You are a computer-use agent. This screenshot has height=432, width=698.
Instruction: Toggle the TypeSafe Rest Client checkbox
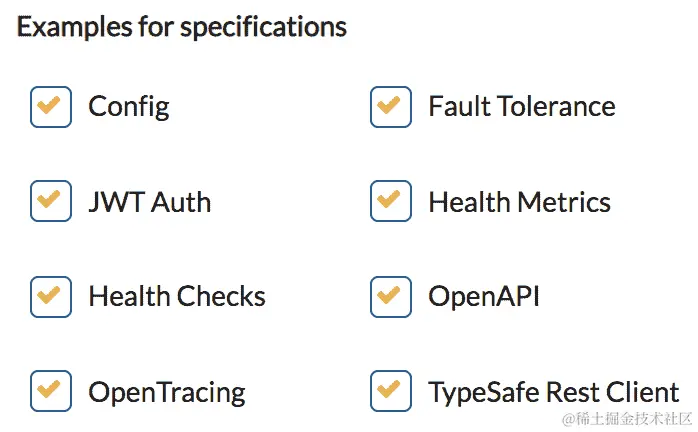tap(390, 391)
